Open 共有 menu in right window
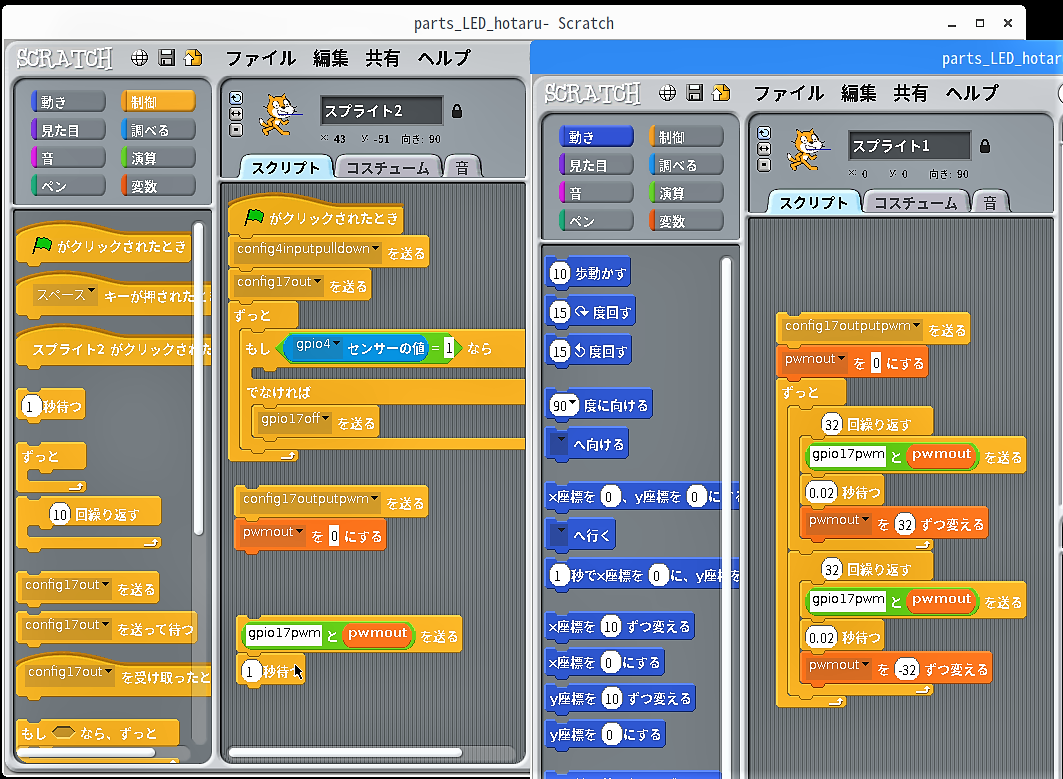 tap(910, 93)
